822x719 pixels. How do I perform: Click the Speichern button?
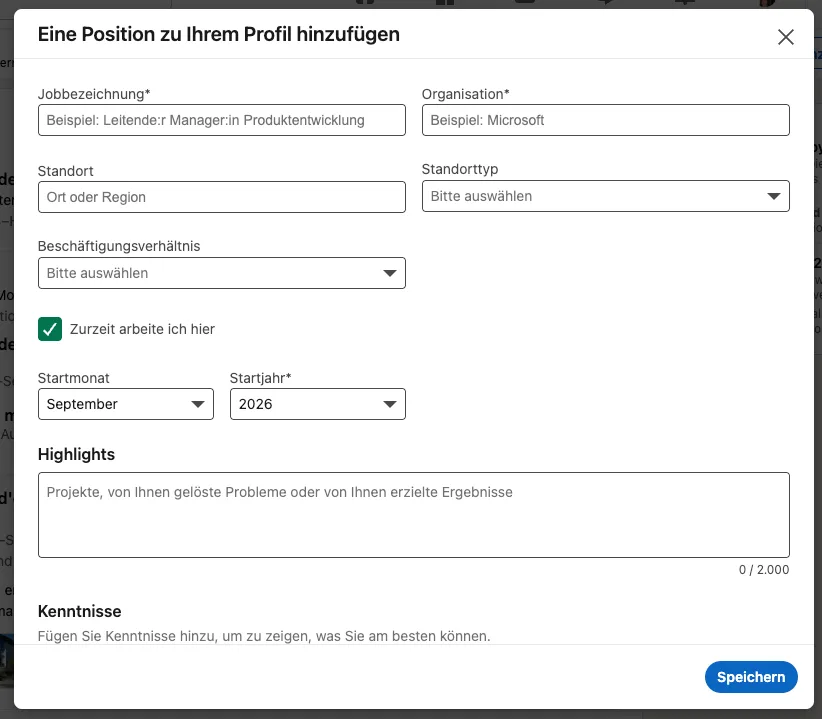tap(751, 677)
